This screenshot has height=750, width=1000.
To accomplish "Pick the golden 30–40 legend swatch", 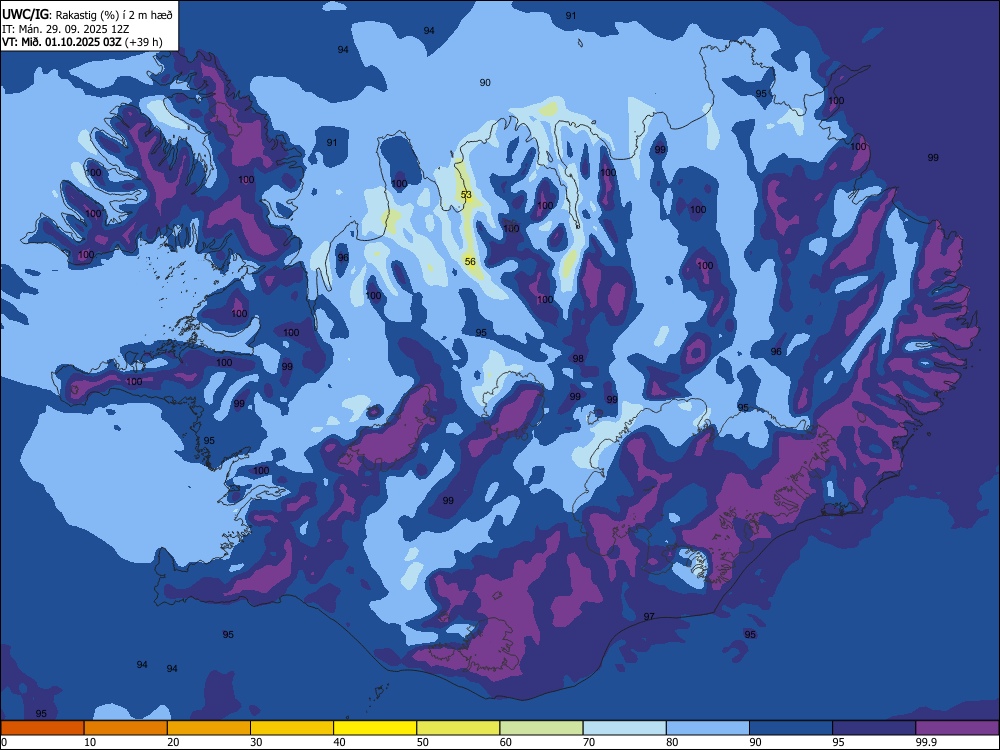I will click(x=292, y=728).
